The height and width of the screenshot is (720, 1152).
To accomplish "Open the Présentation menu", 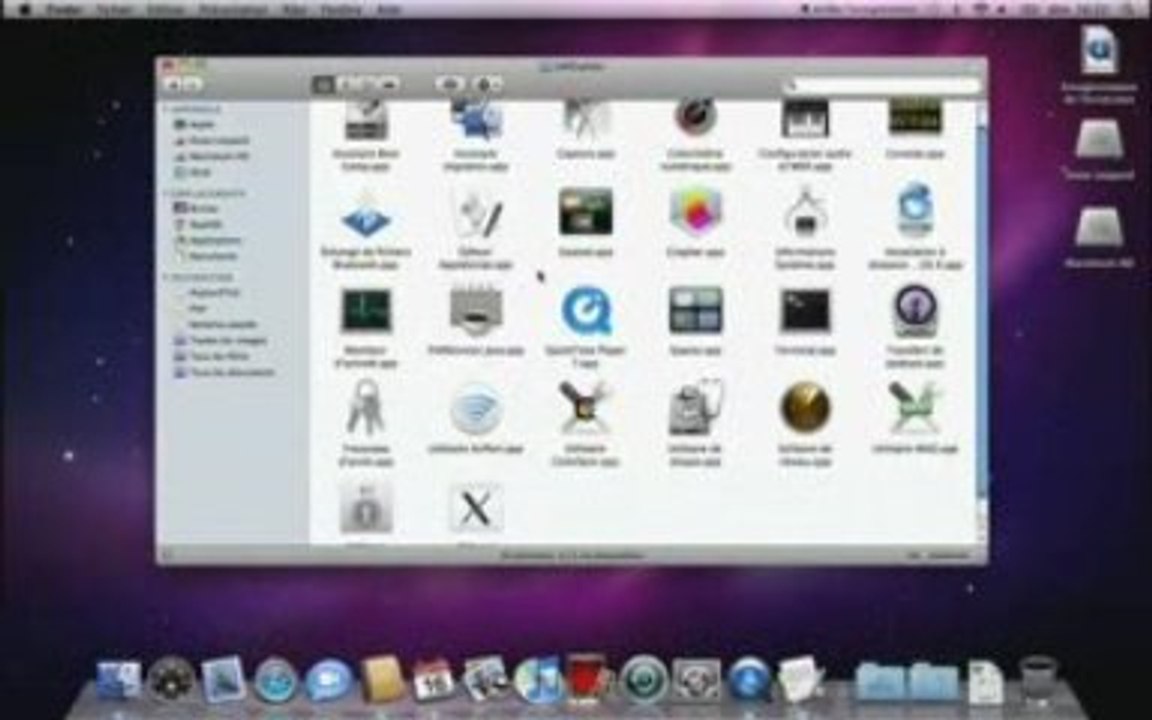I will point(233,9).
